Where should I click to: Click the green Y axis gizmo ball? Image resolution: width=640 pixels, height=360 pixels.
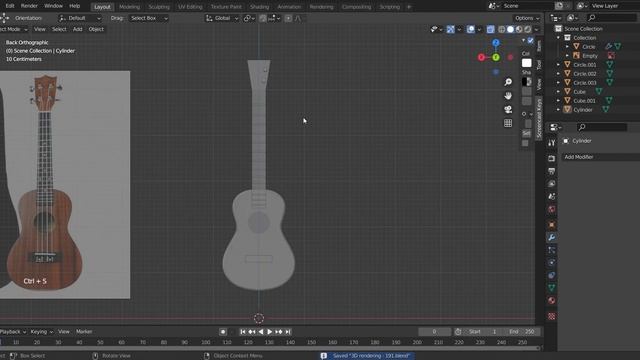coord(496,58)
